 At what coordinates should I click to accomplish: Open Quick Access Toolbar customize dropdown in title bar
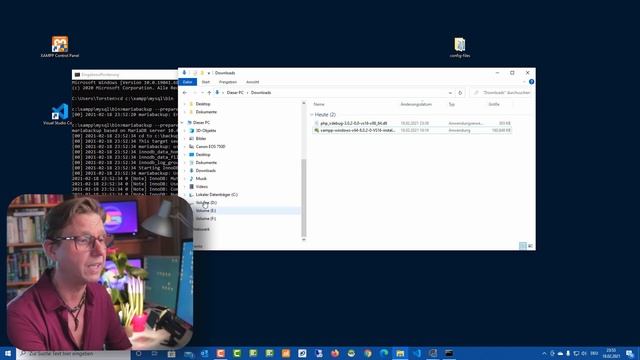(x=209, y=73)
